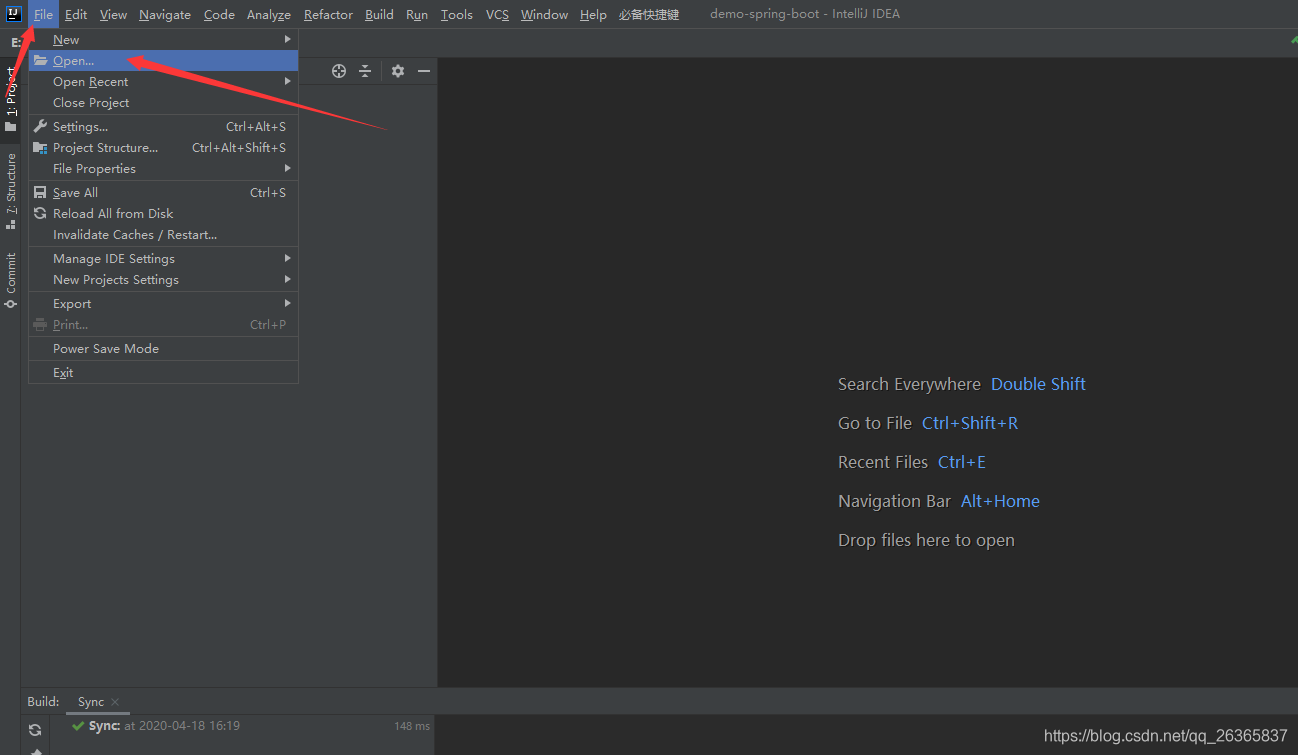Image resolution: width=1298 pixels, height=755 pixels.
Task: Click the Project Structure folder icon
Action: pyautogui.click(x=40, y=148)
